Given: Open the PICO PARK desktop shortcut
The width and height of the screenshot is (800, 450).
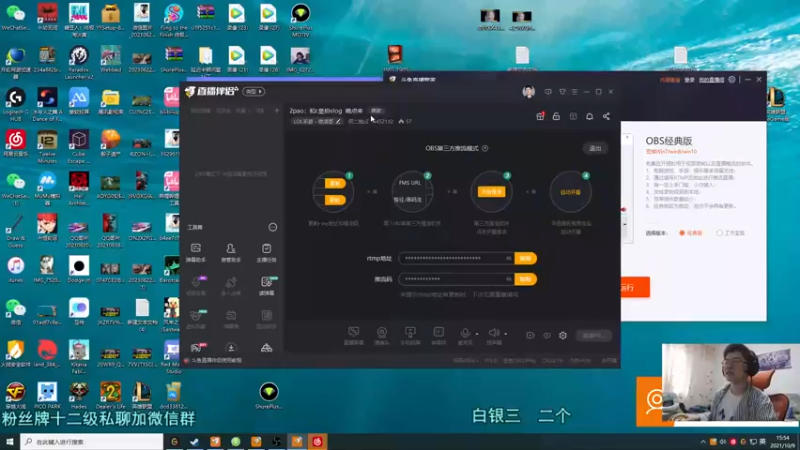Looking at the screenshot, I should tap(47, 396).
